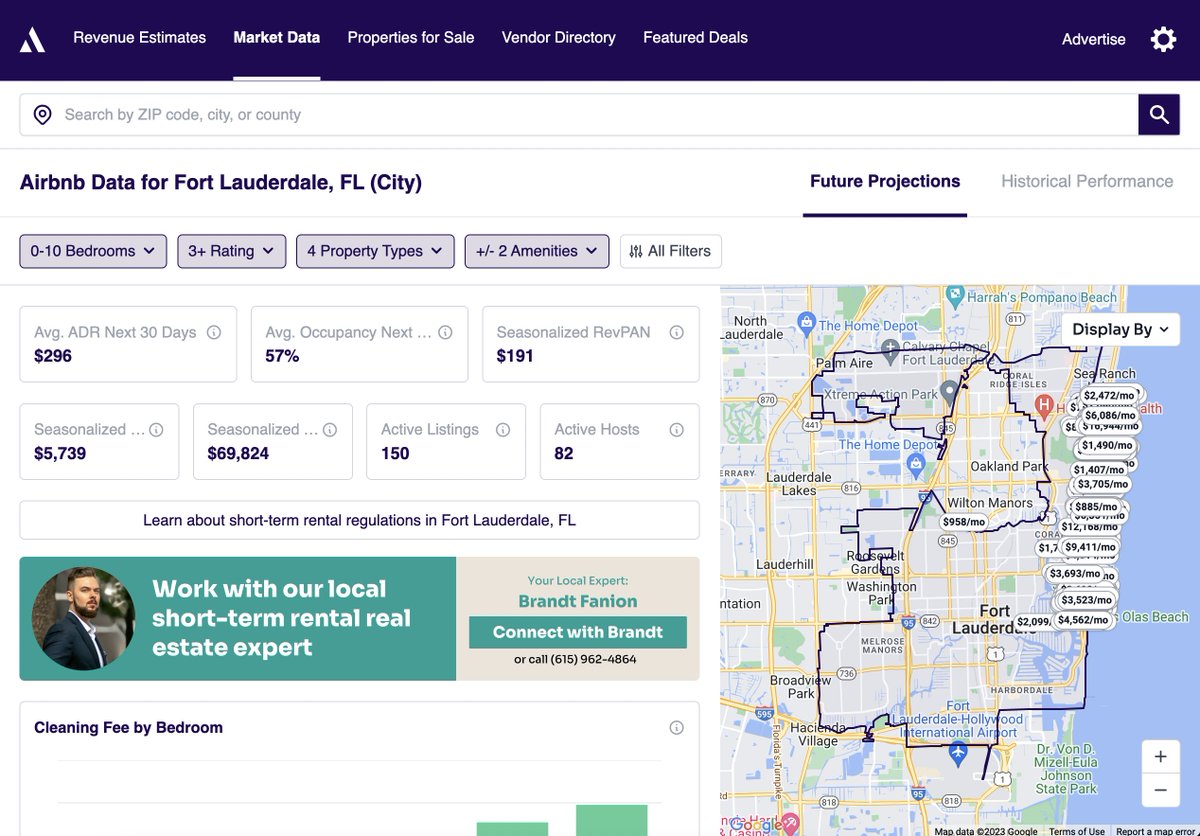Show info for Cleaning Fee by Bedroom

point(676,727)
